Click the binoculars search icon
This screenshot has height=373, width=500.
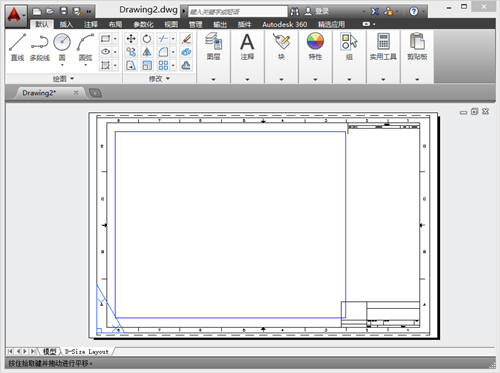(x=294, y=12)
